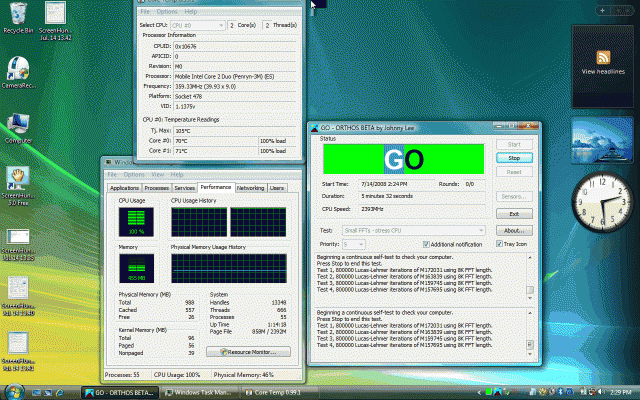This screenshot has width=640, height=400.
Task: Click the Windows Start orb
Action: point(14,392)
